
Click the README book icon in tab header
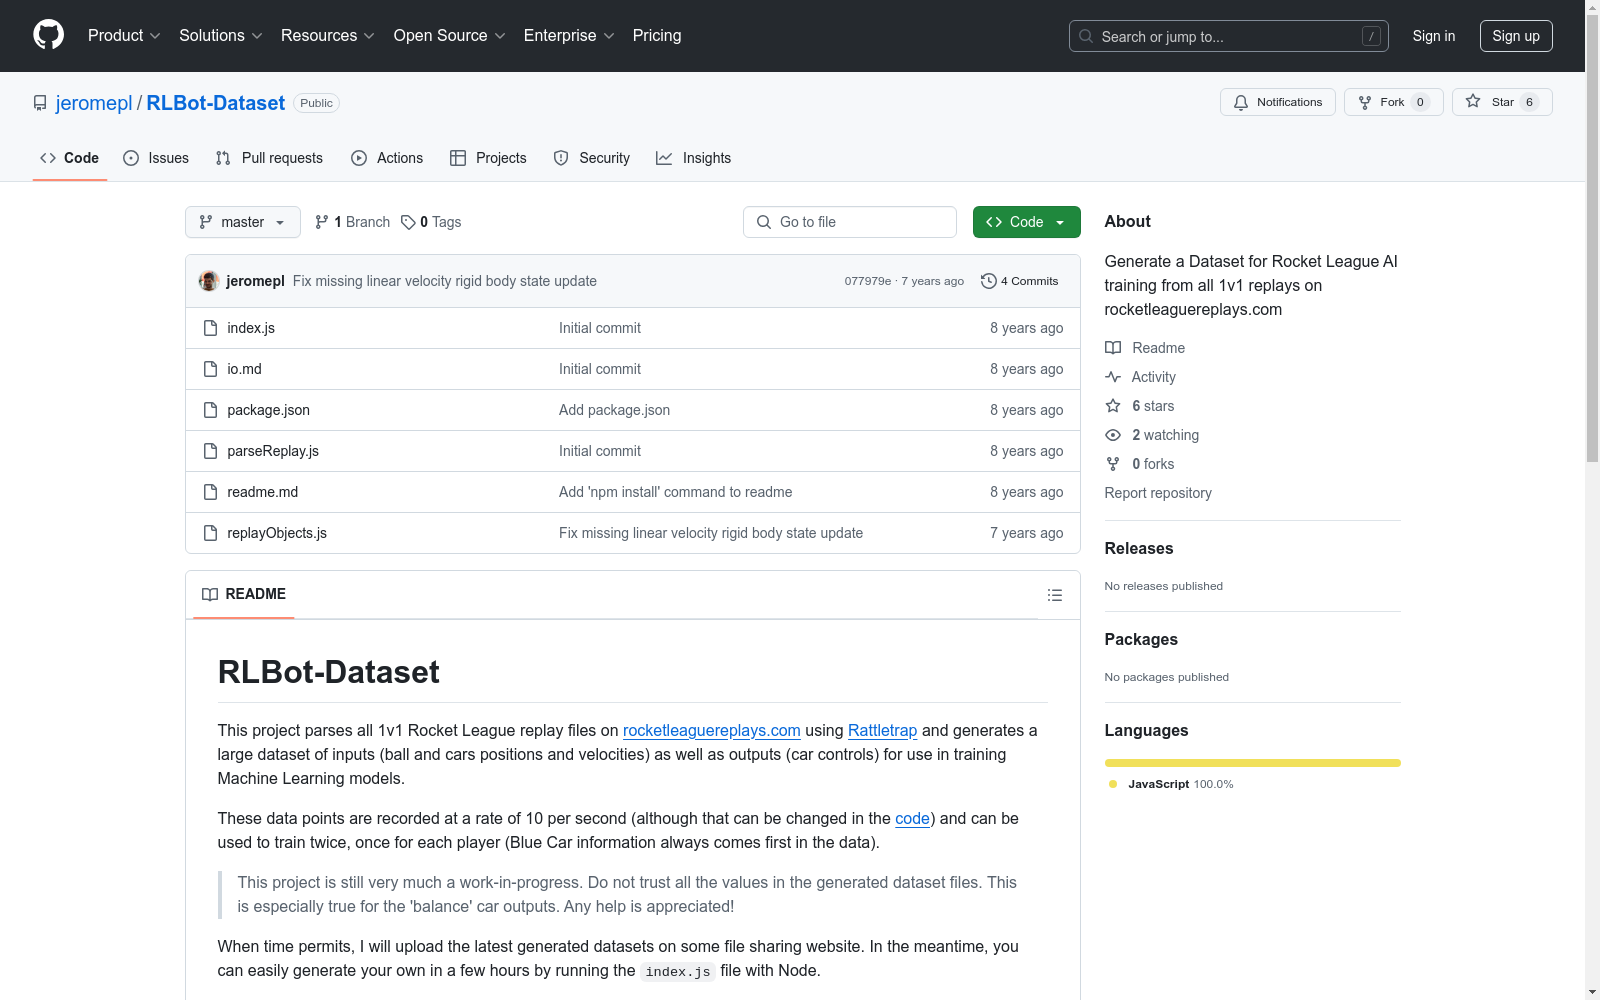click(x=210, y=594)
